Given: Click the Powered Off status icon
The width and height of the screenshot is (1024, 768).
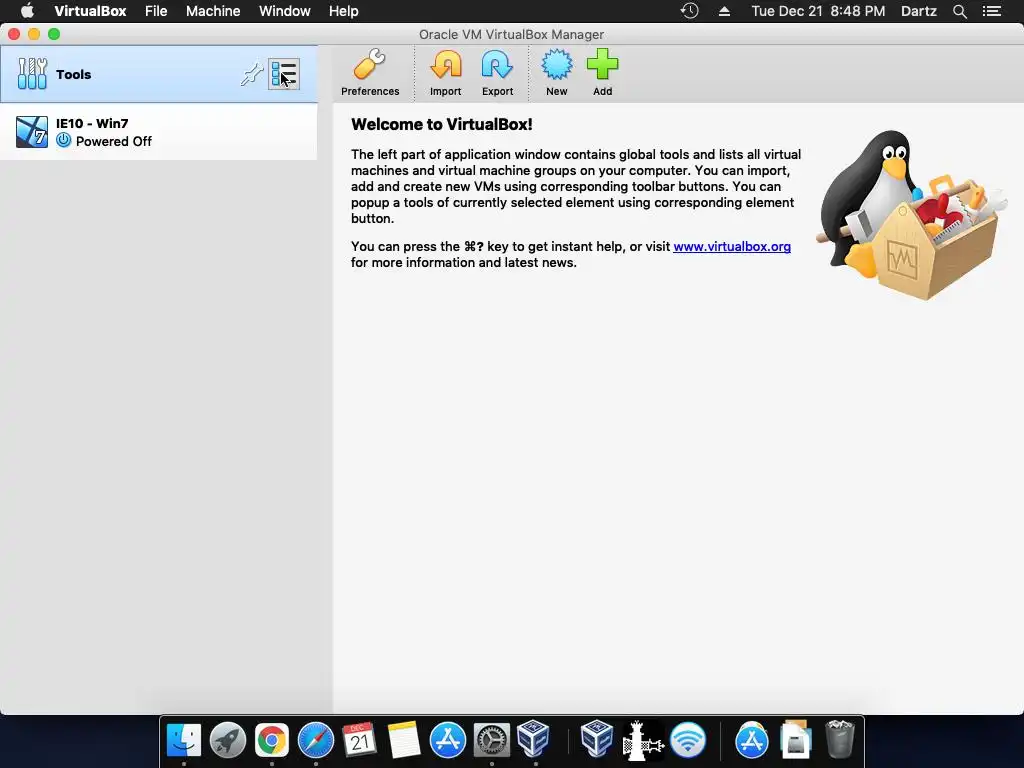Looking at the screenshot, I should (63, 140).
